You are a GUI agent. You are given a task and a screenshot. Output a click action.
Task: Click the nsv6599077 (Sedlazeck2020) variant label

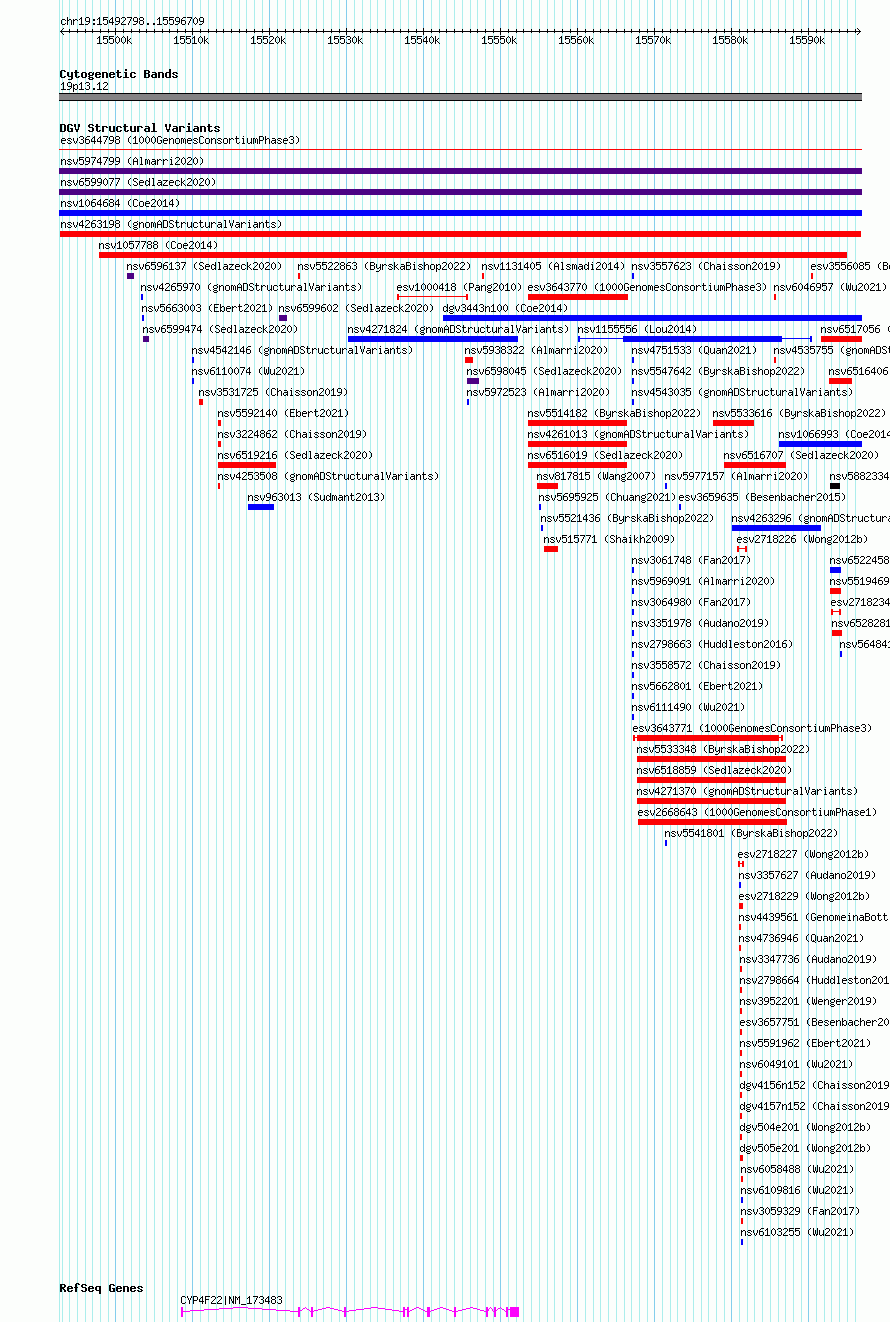138,182
